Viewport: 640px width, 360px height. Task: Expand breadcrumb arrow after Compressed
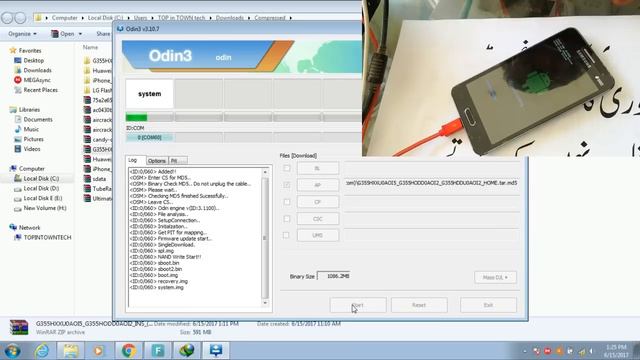pyautogui.click(x=291, y=18)
